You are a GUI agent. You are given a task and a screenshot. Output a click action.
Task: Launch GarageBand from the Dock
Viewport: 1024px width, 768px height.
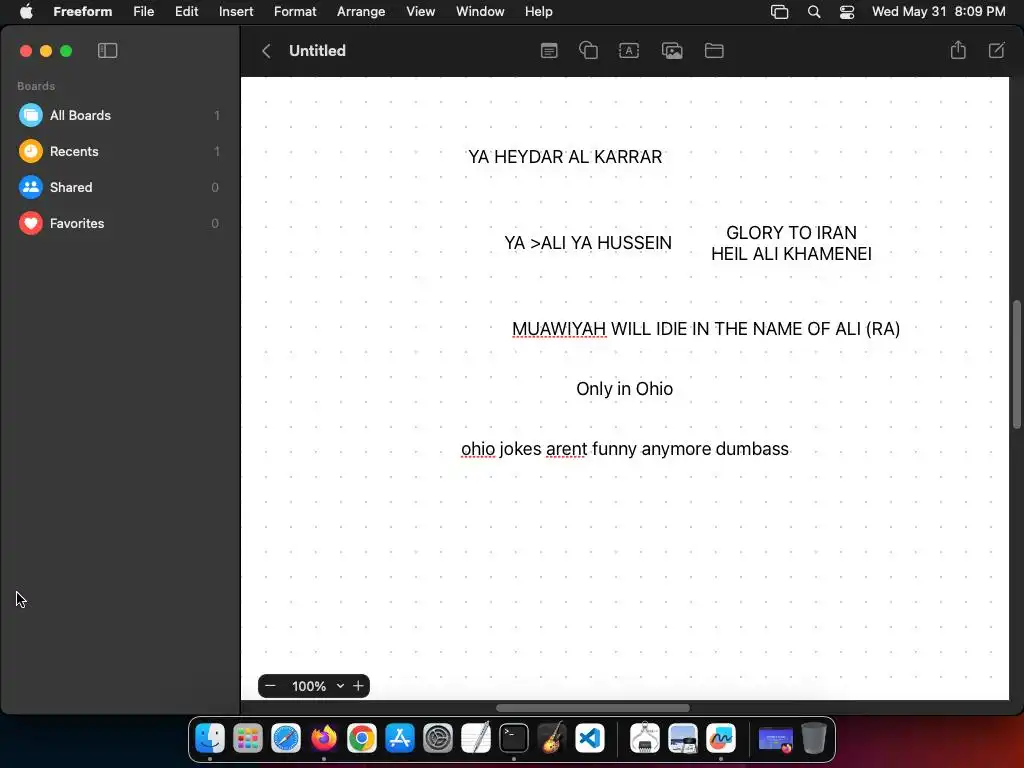click(552, 739)
